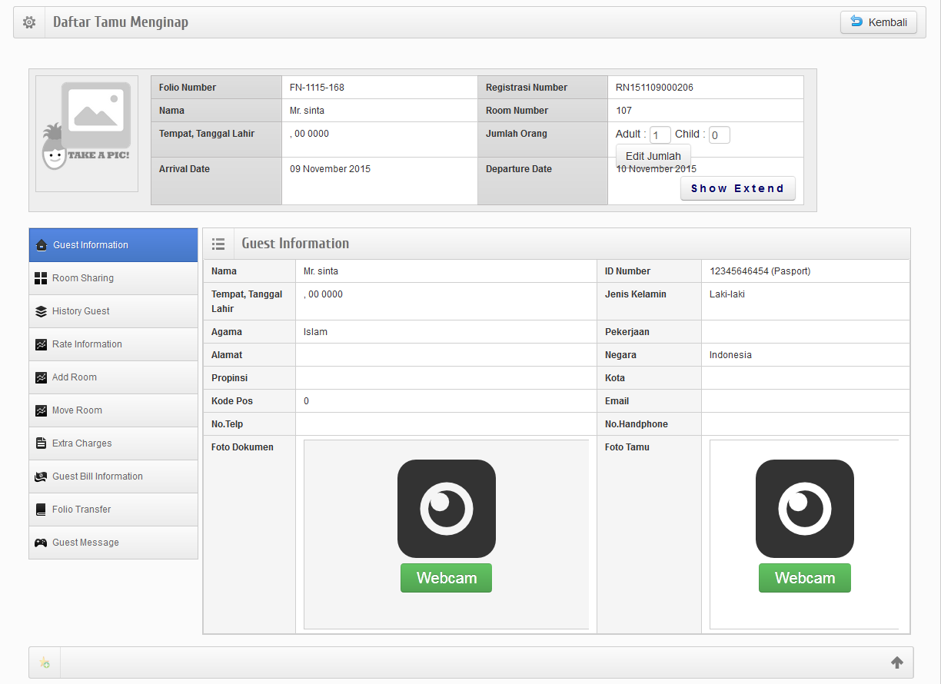Click the Extra Charges document icon

tap(41, 444)
